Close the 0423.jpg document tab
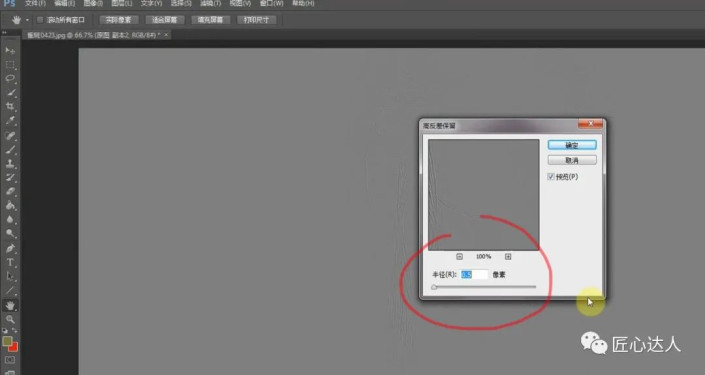Viewport: 705px width, 375px height. pos(166,35)
